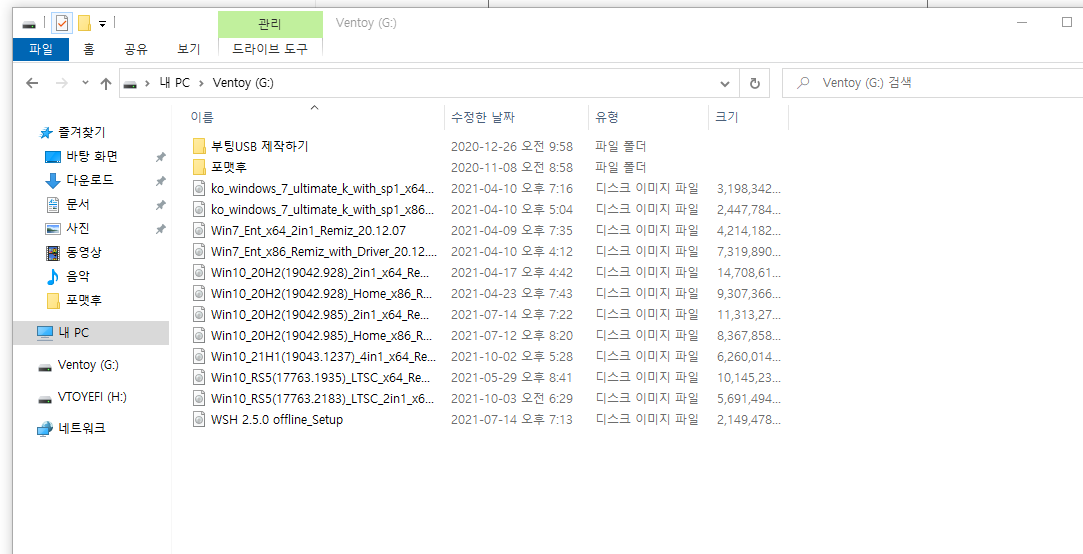Click the drive icon in the title bar
This screenshot has height=554, width=1083.
click(x=29, y=24)
